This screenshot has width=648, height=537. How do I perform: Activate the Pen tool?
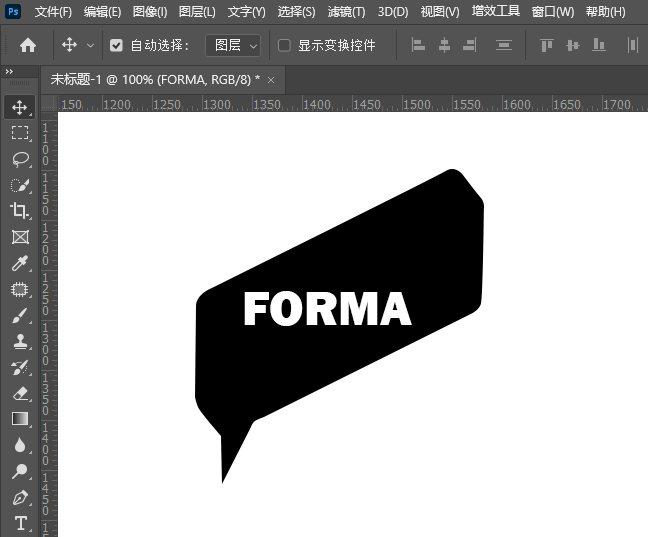point(20,497)
